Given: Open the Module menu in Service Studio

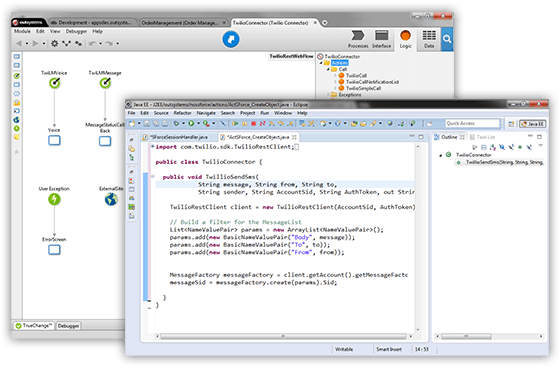Looking at the screenshot, I should (22, 31).
